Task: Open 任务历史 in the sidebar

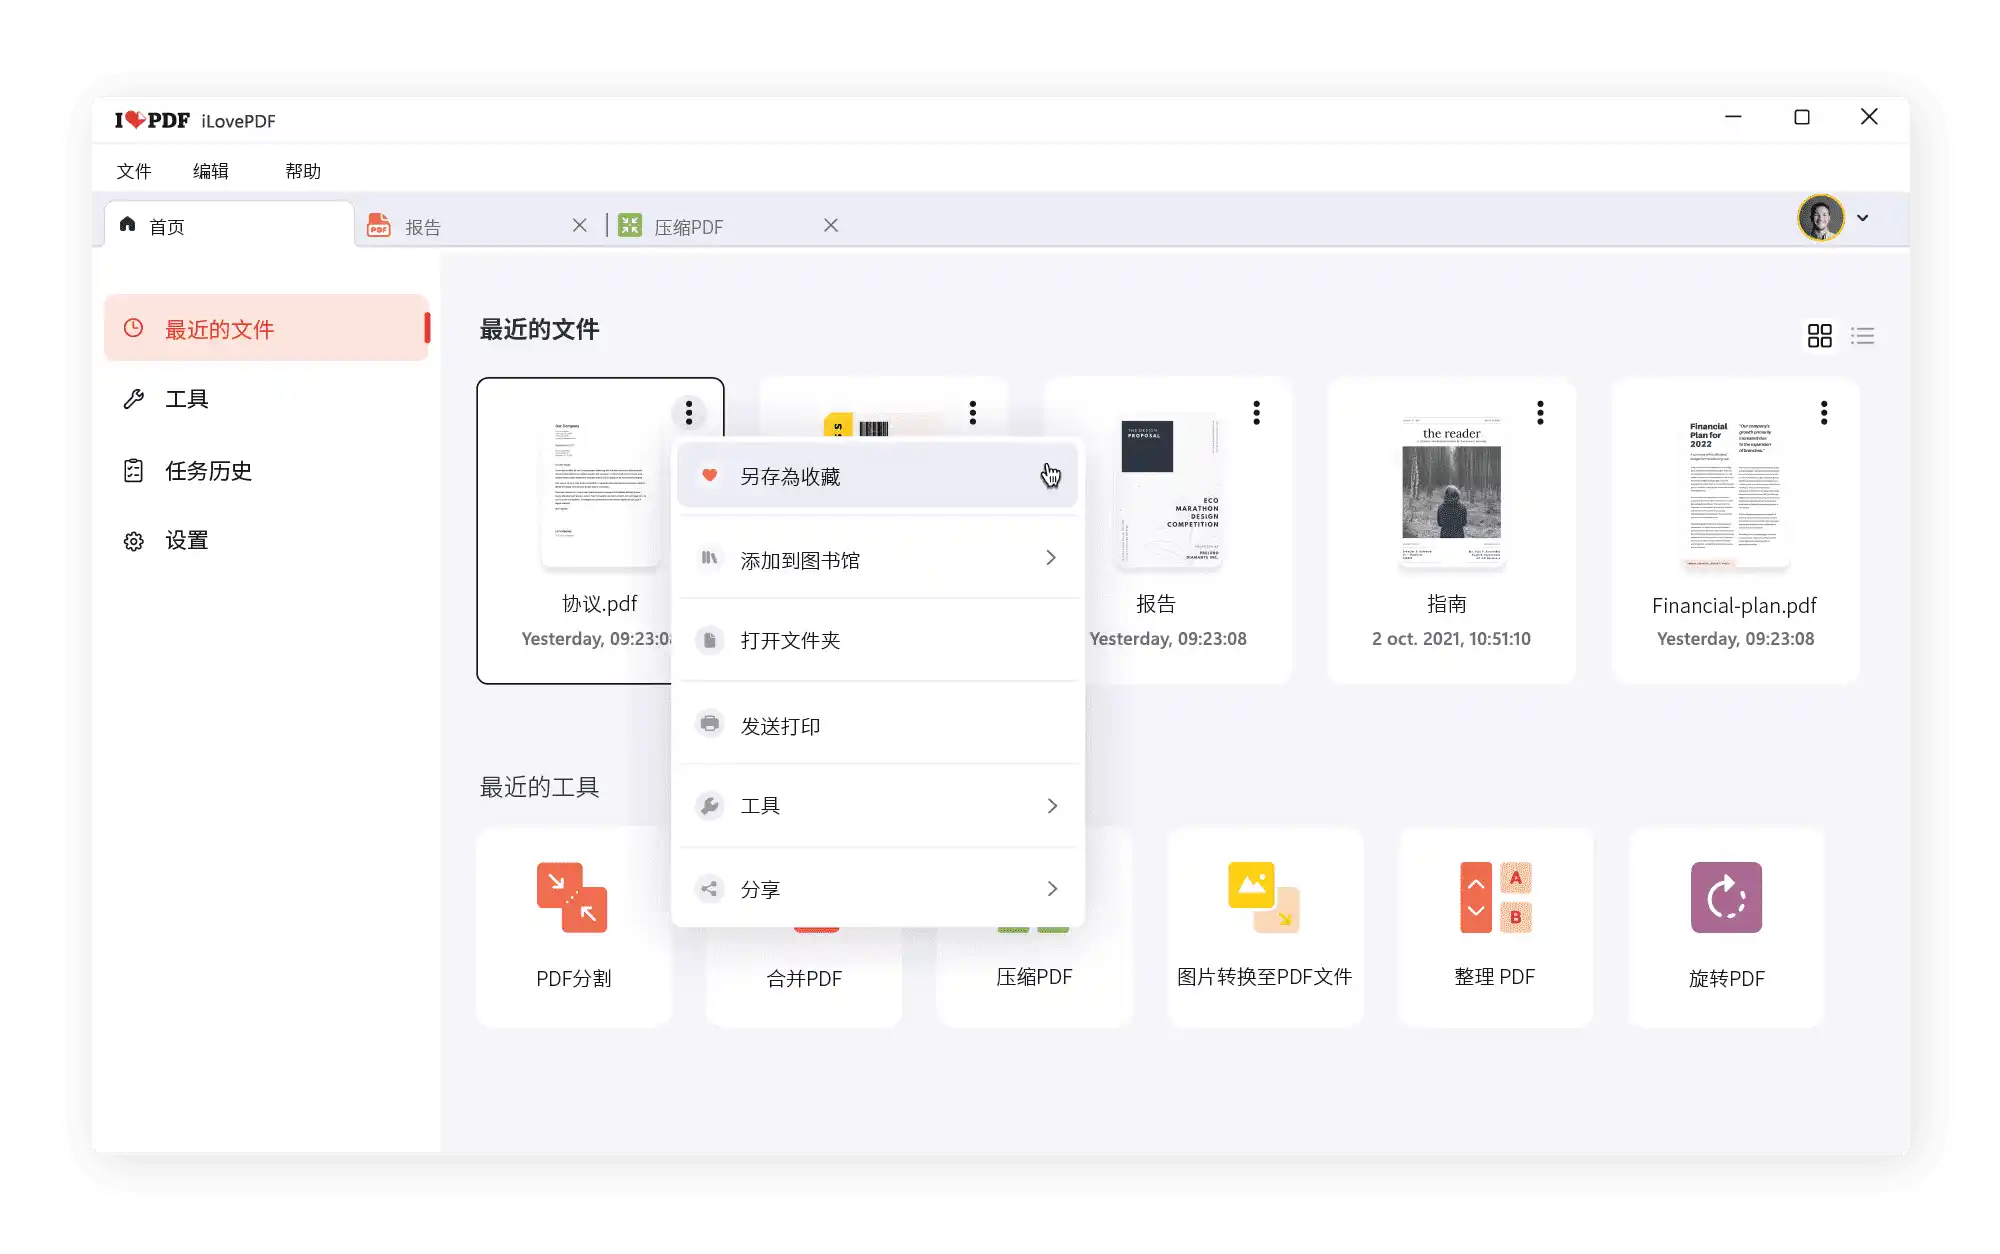Action: [x=208, y=471]
